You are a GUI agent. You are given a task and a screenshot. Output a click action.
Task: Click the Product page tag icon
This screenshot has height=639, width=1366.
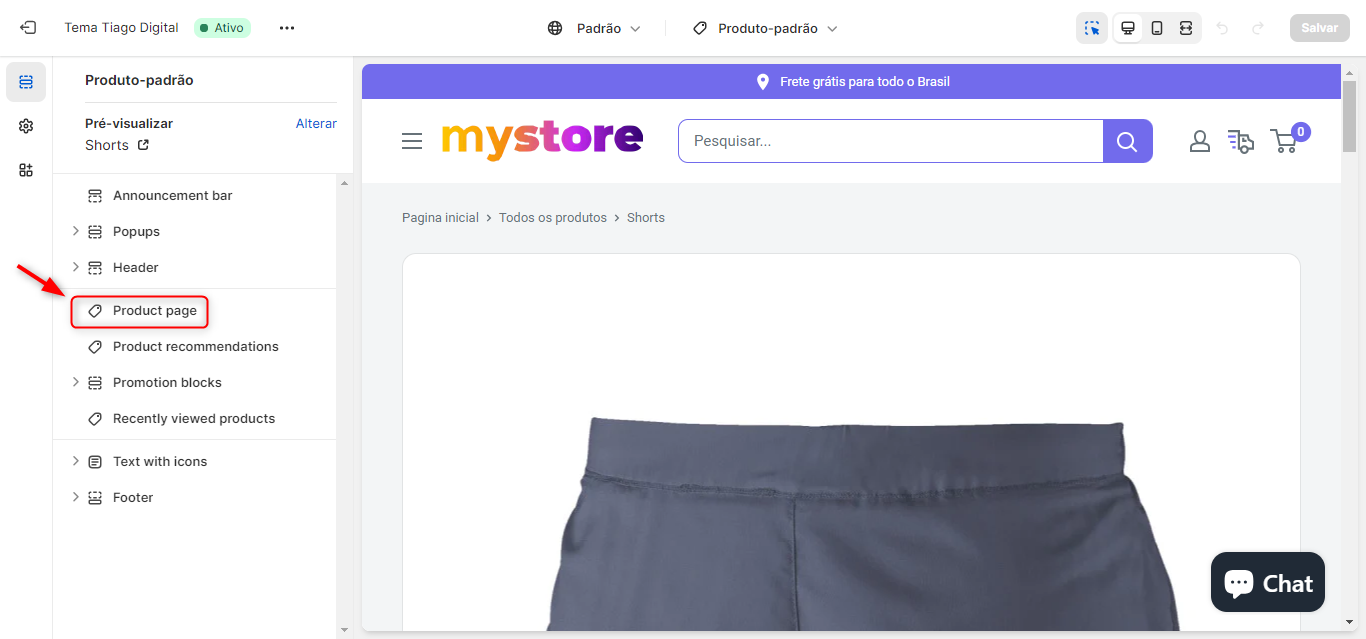(x=95, y=311)
